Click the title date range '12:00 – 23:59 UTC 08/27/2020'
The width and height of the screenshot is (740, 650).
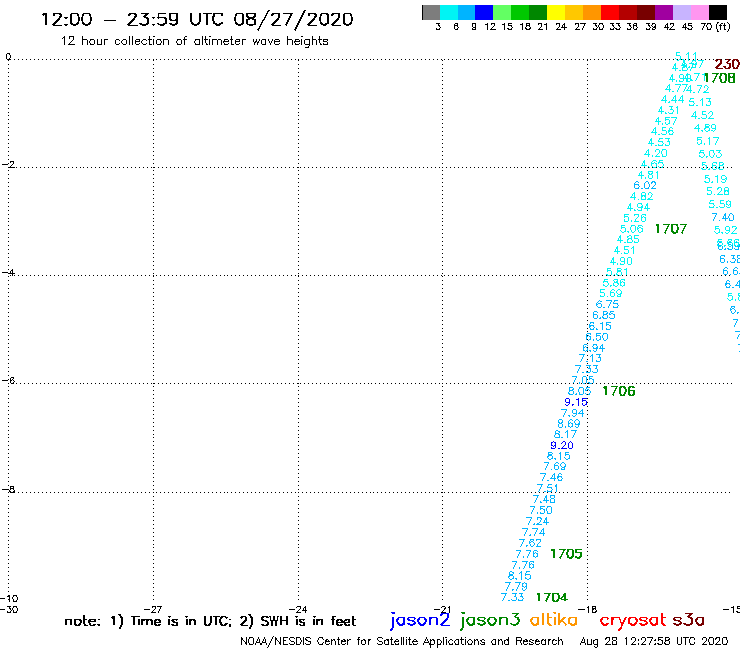(197, 19)
